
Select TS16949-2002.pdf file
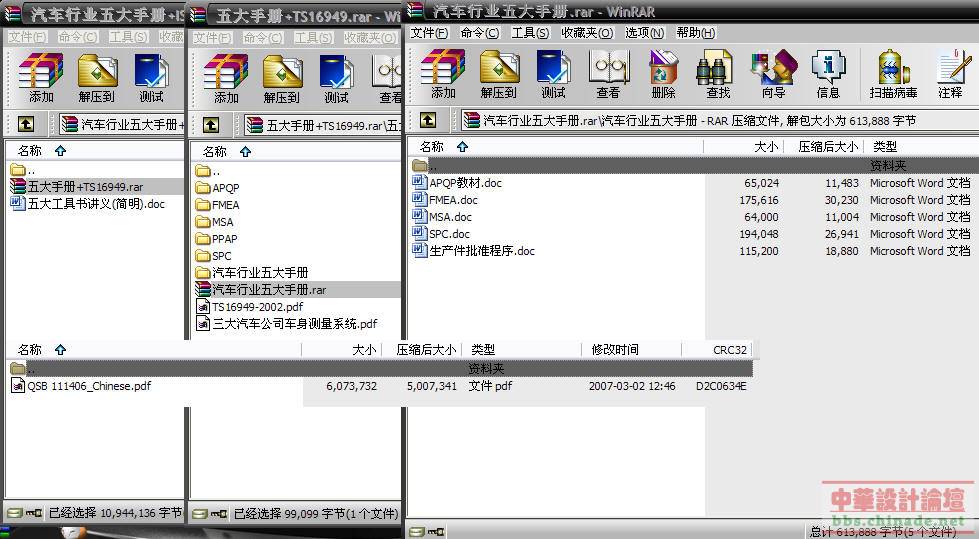pos(250,307)
